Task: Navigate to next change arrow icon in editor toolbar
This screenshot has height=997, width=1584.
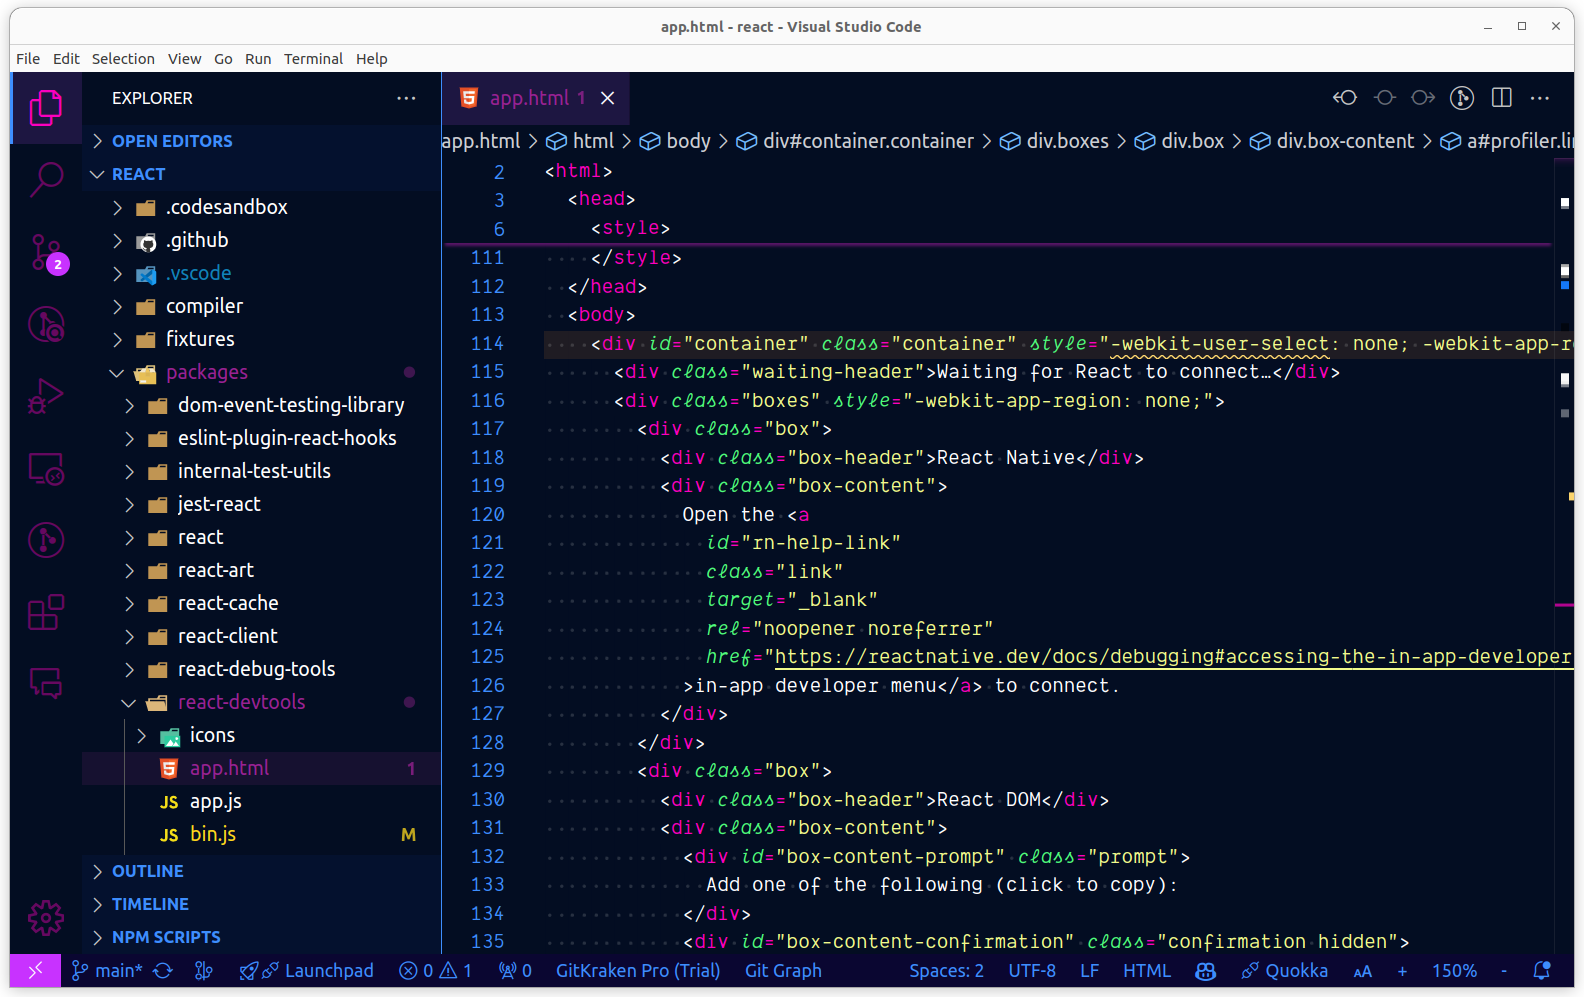Action: [x=1423, y=97]
